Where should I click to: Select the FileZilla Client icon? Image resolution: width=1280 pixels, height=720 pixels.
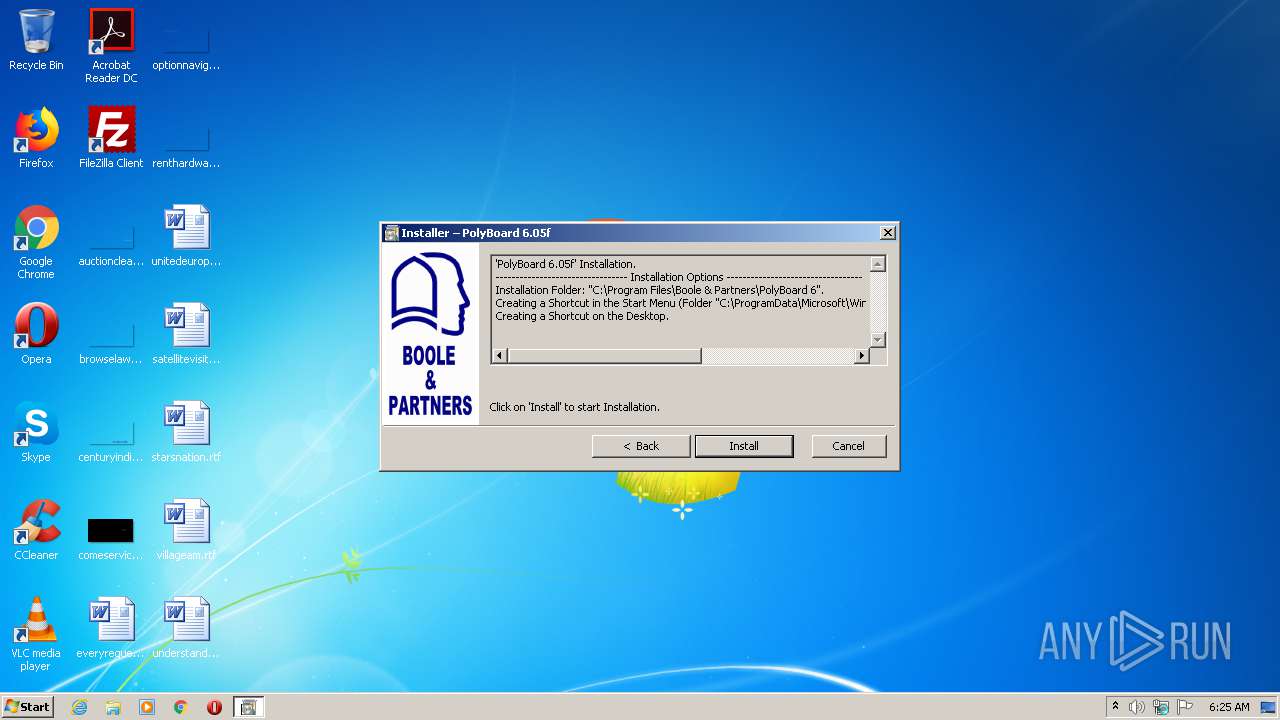pos(111,139)
